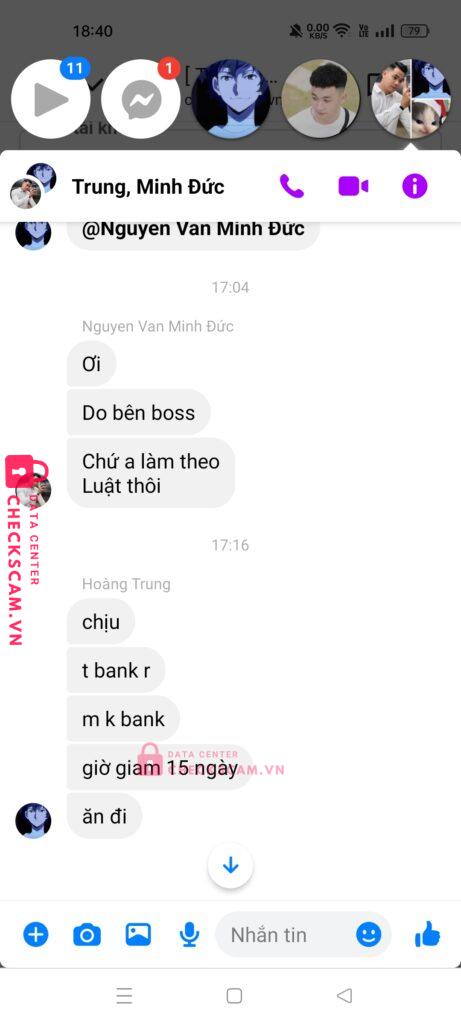Open the group chat head with collage photo
Viewport: 461px width, 1024px height.
click(x=411, y=99)
